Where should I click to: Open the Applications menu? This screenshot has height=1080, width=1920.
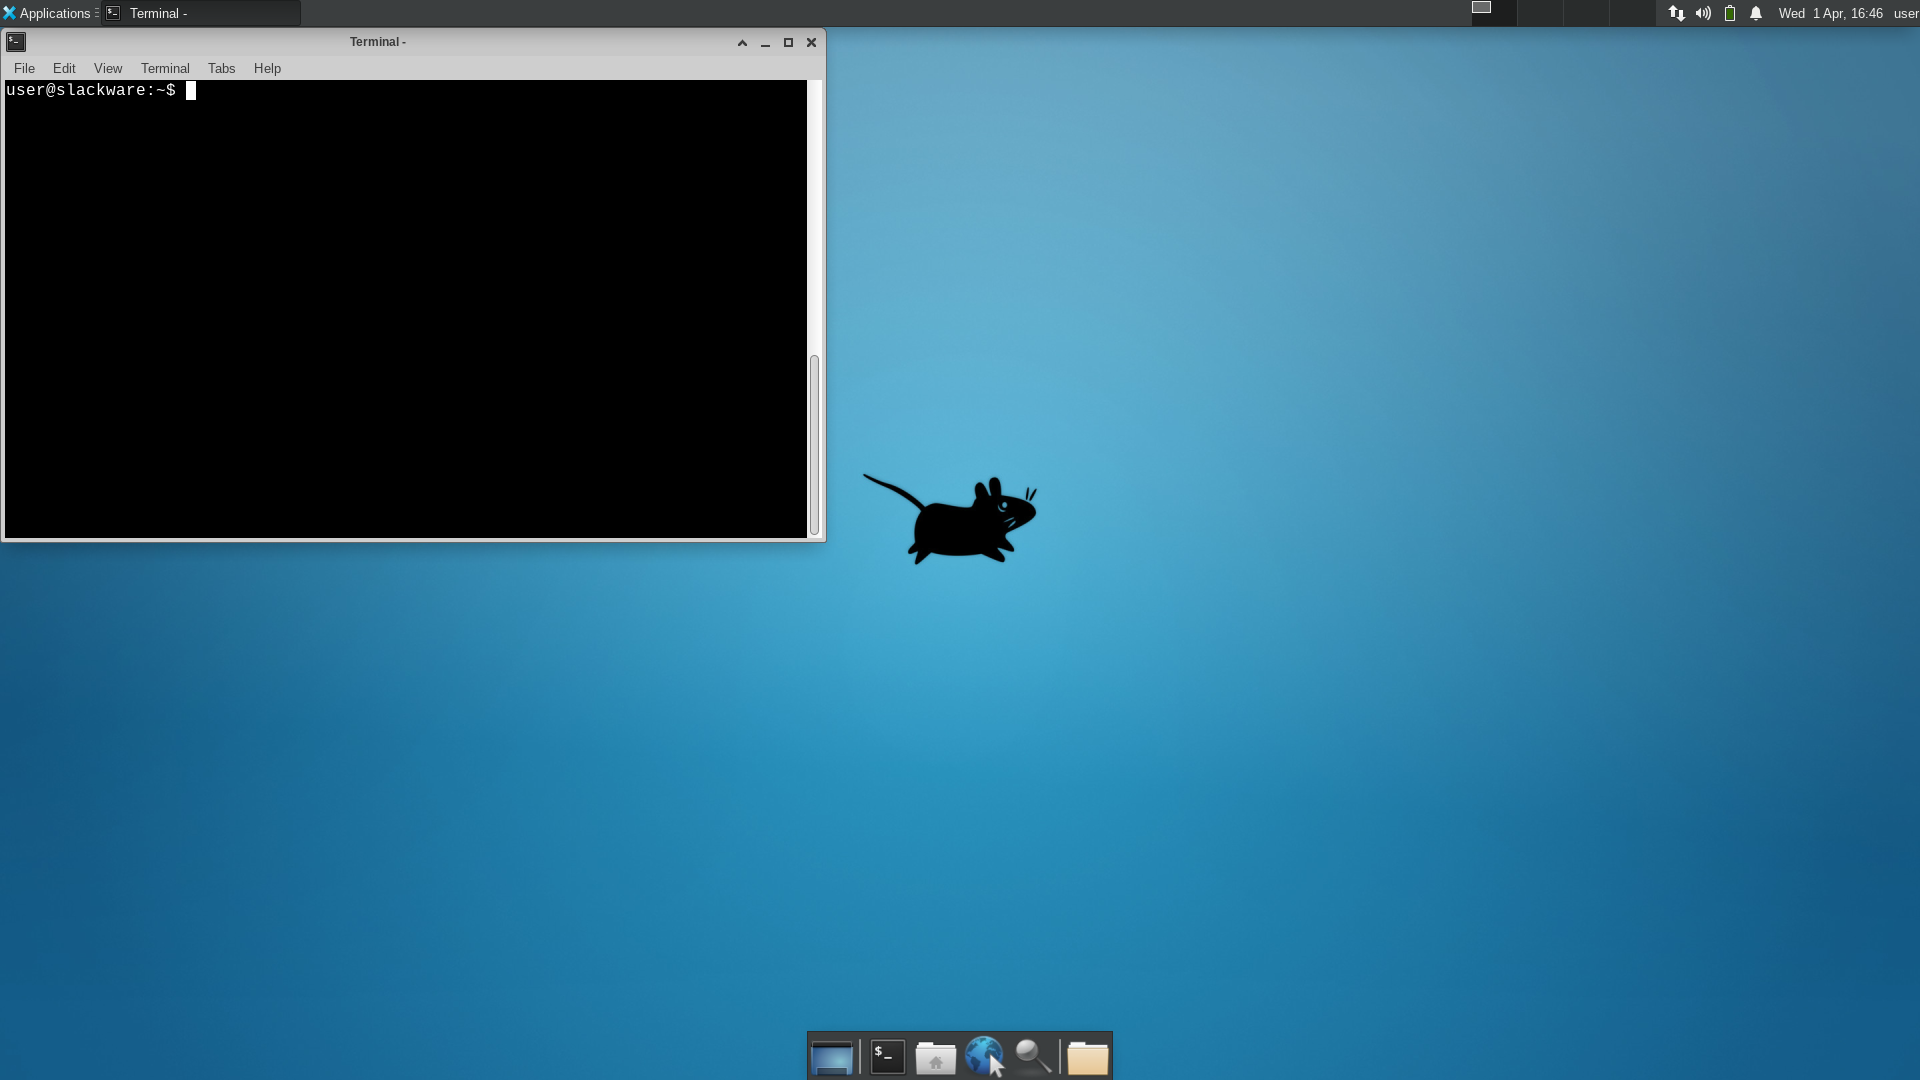click(x=47, y=13)
